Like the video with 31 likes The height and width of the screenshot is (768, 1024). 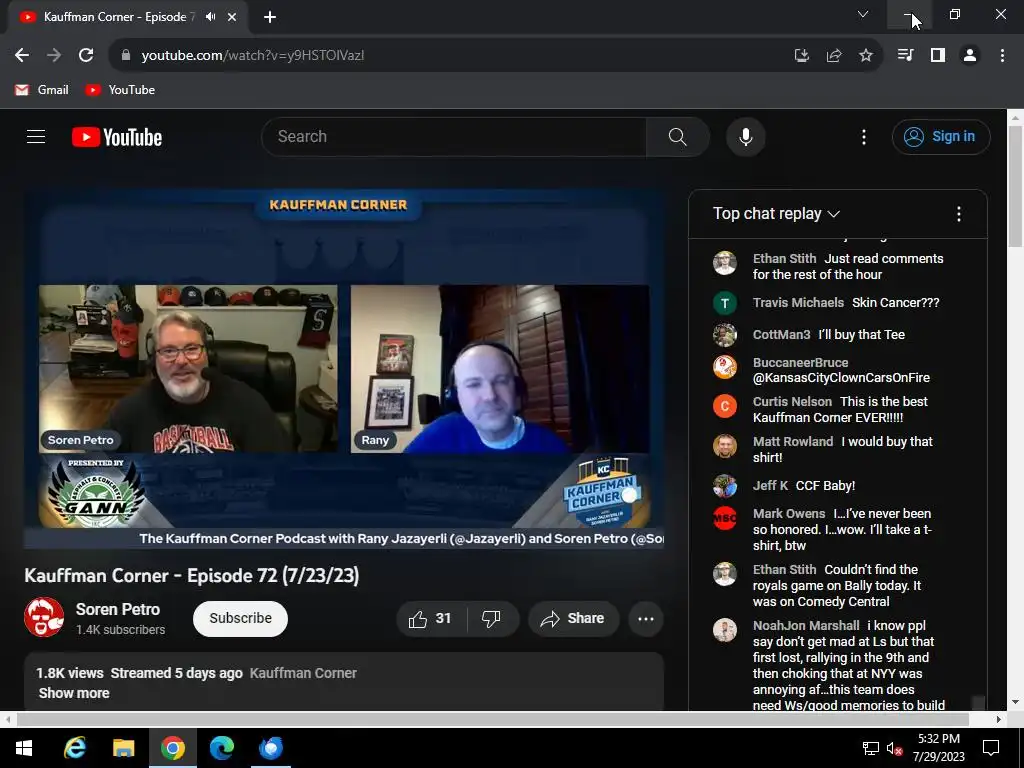point(430,618)
